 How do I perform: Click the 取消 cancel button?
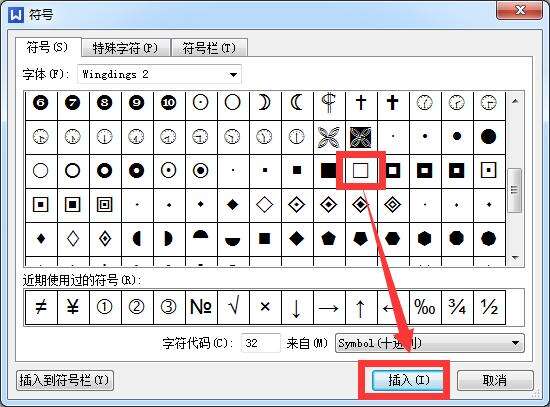(x=495, y=380)
